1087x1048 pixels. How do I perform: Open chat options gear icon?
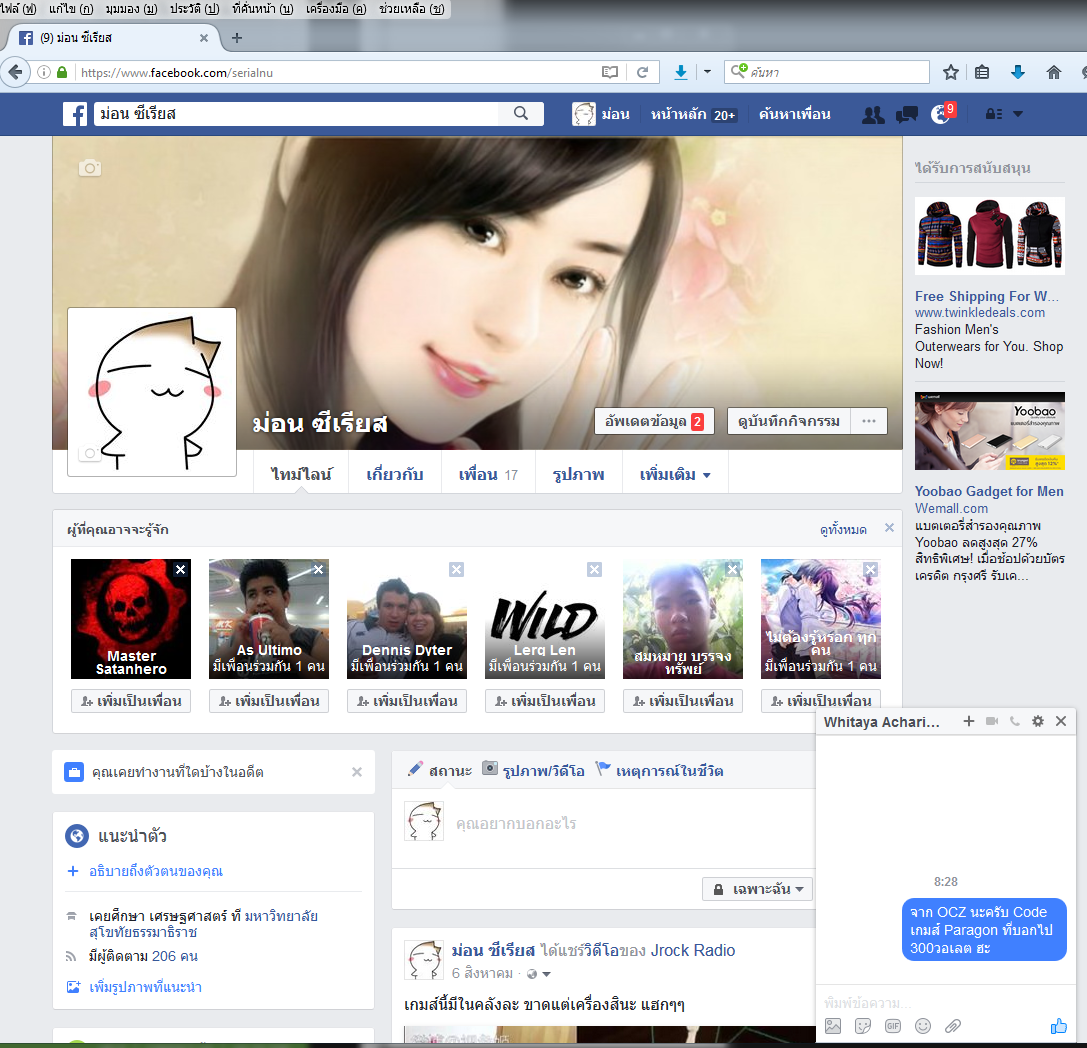click(1038, 722)
